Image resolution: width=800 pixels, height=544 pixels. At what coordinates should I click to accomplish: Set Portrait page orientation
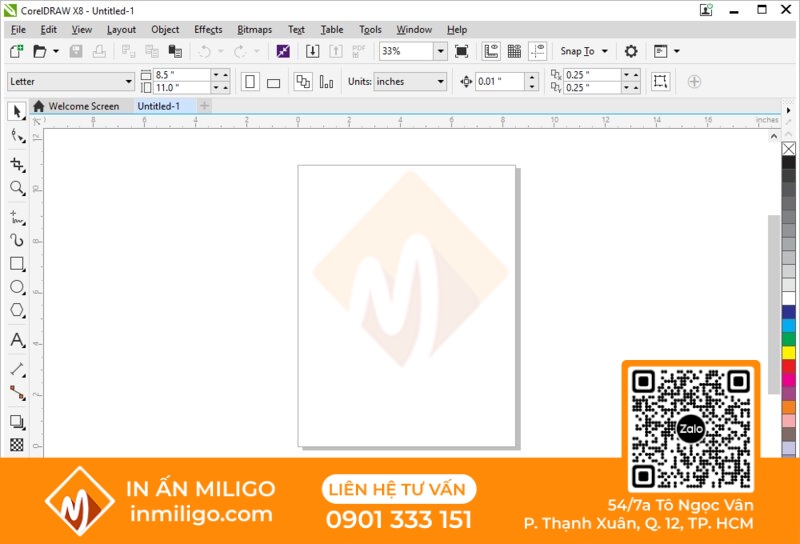pyautogui.click(x=250, y=82)
